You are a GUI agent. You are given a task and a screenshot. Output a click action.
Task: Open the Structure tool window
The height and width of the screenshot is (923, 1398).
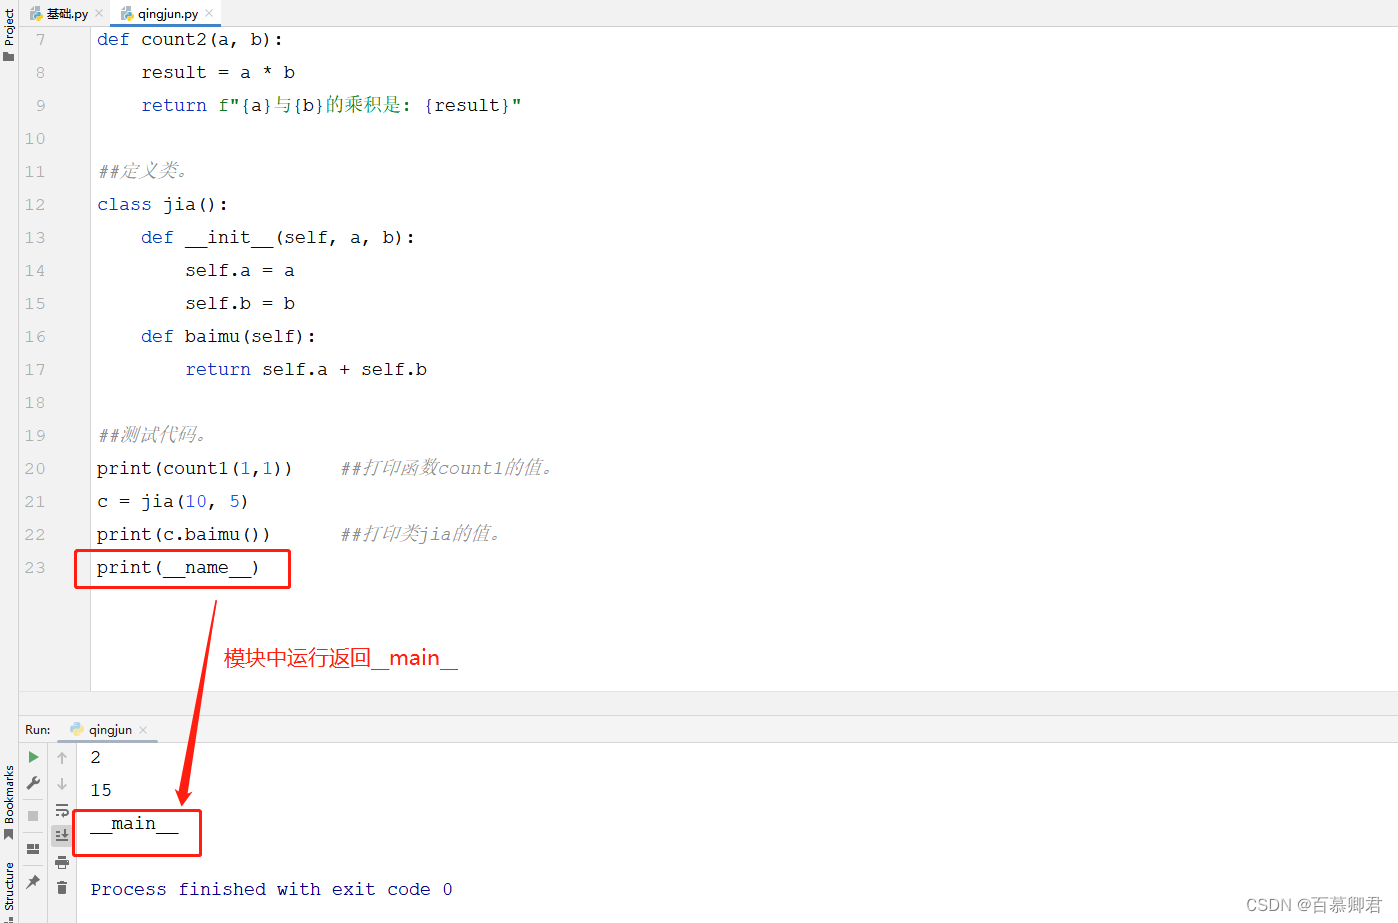point(9,890)
